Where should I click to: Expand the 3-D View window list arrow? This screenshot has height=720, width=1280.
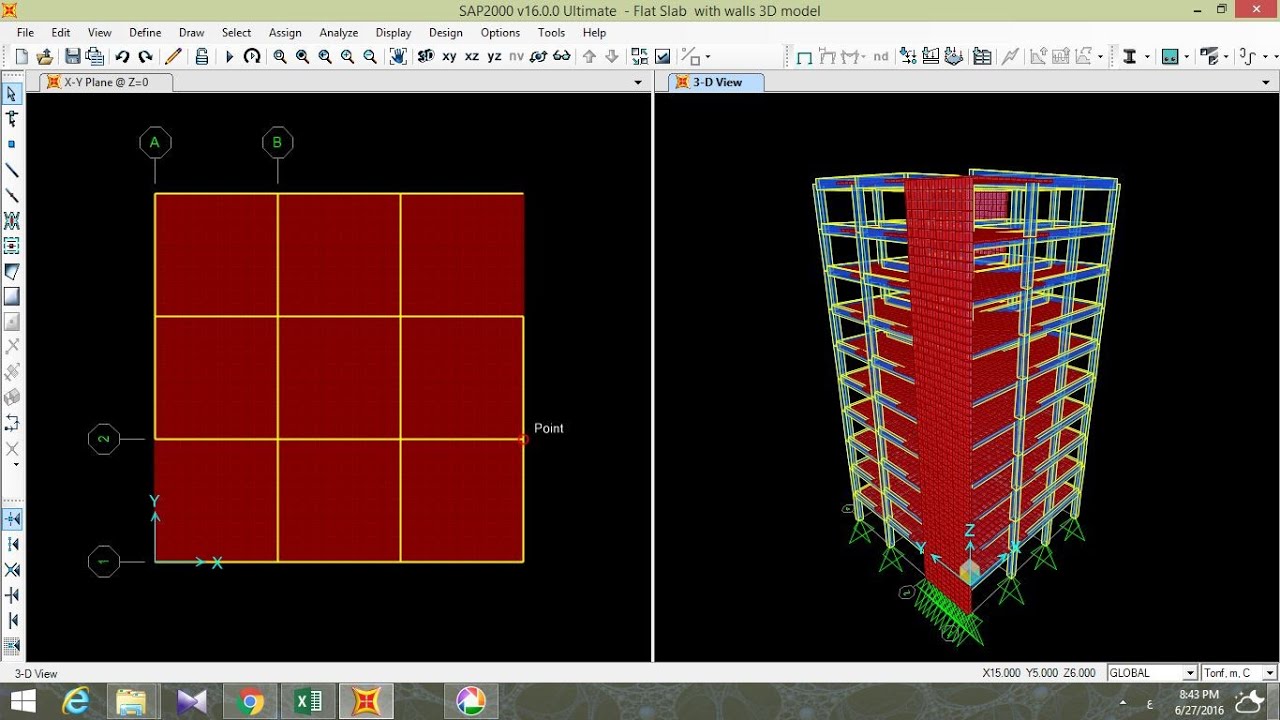1266,83
